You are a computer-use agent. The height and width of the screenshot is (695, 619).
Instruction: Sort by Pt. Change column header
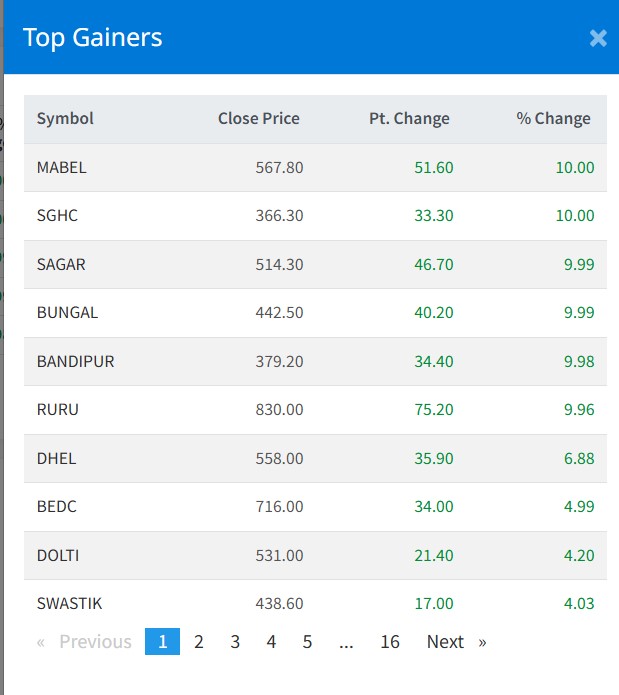[x=409, y=119]
